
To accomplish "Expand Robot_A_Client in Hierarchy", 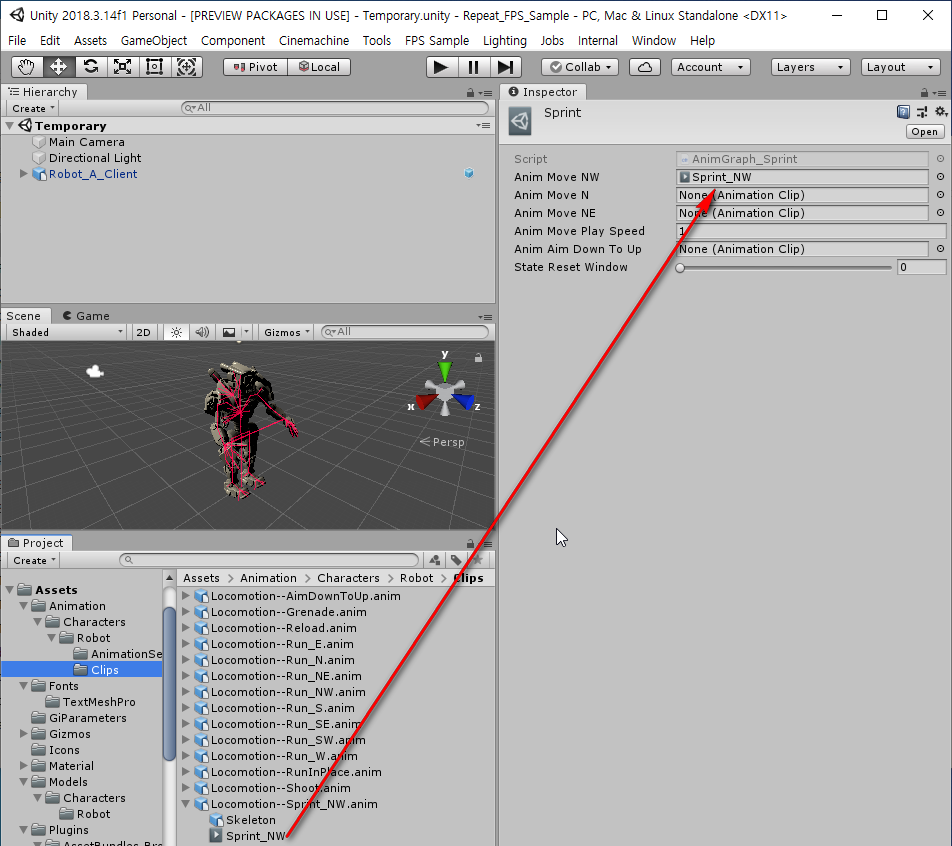I will pyautogui.click(x=24, y=174).
